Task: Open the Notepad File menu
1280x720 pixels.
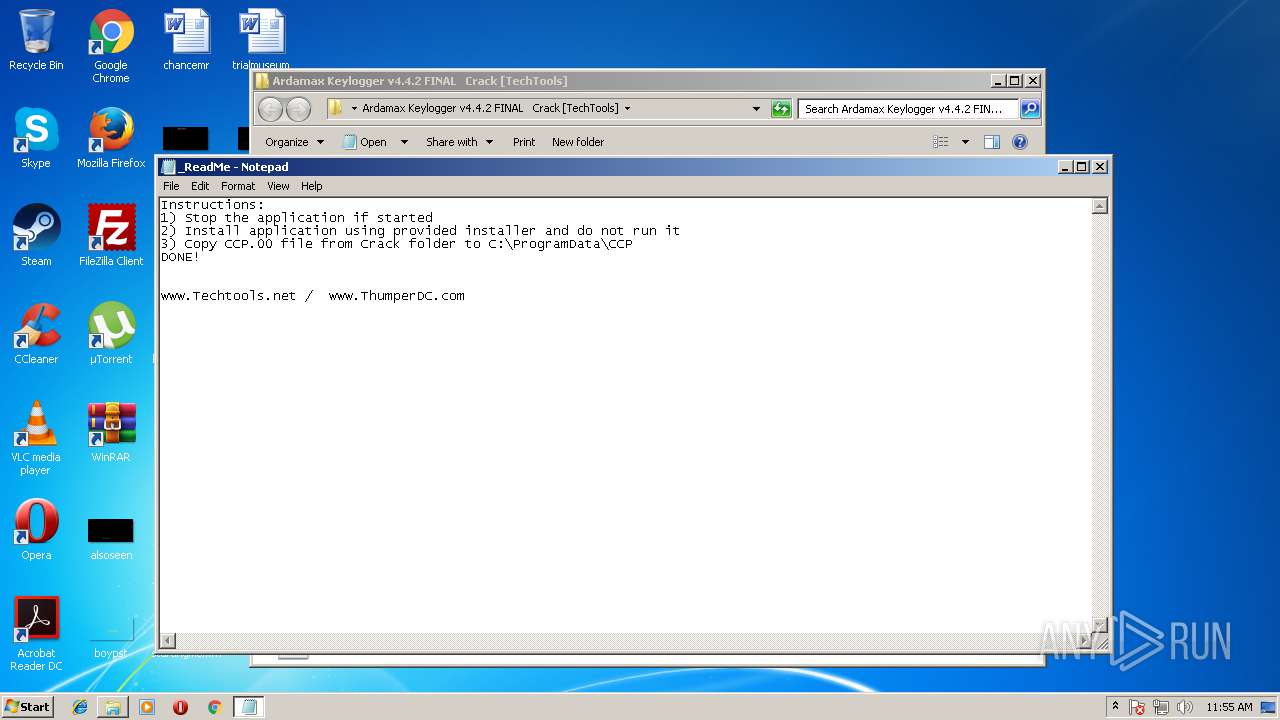Action: (171, 186)
